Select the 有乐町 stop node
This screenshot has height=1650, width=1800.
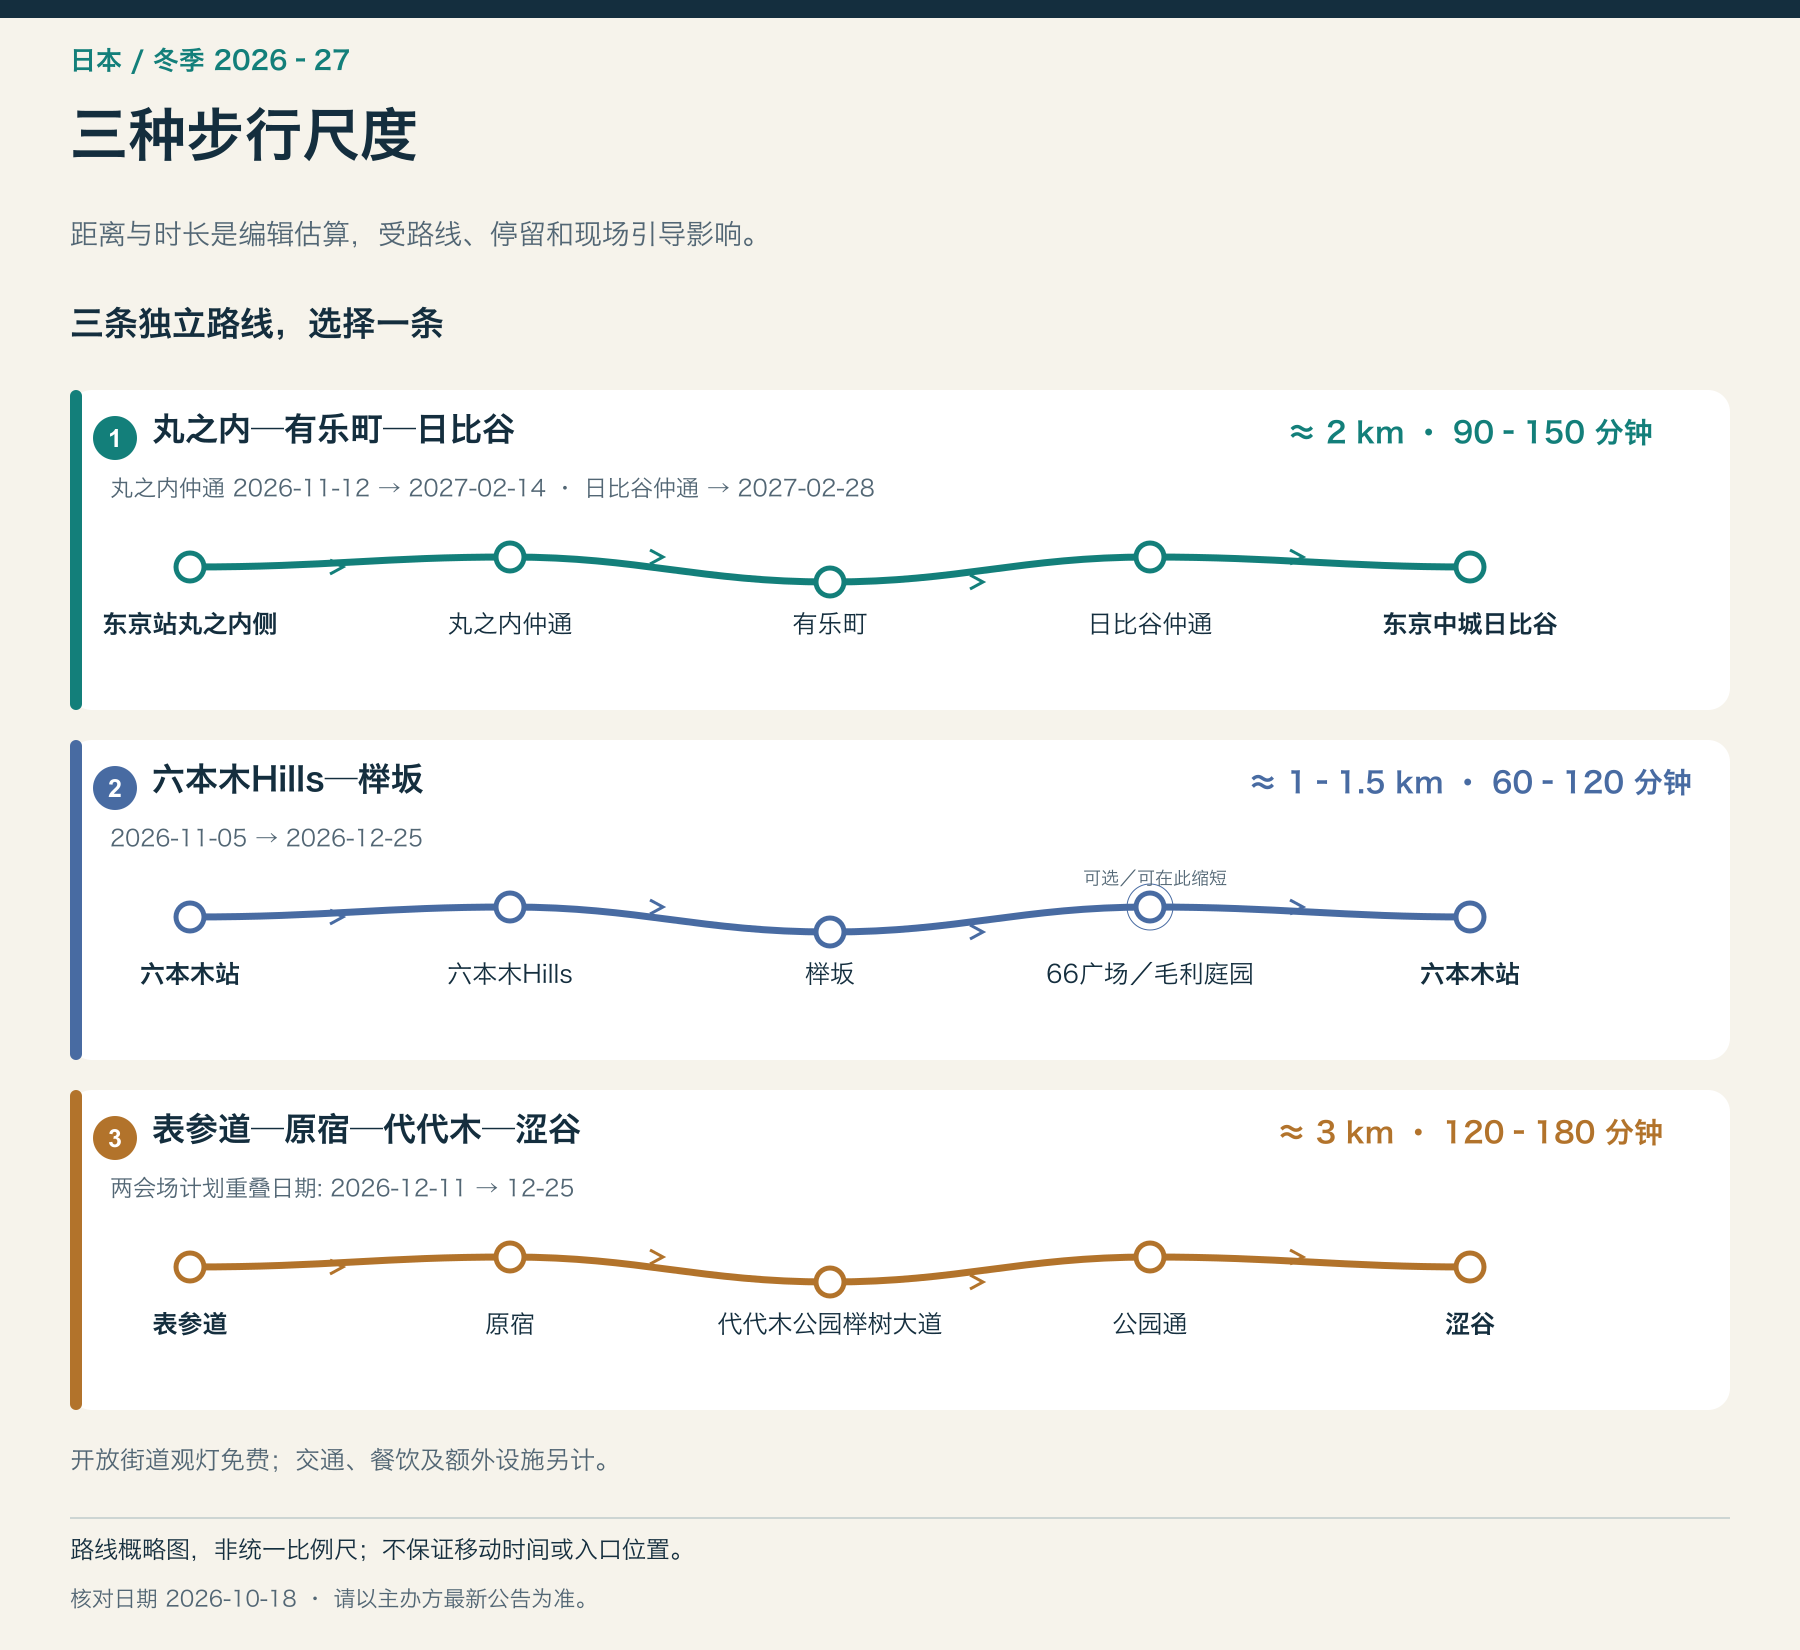830,581
